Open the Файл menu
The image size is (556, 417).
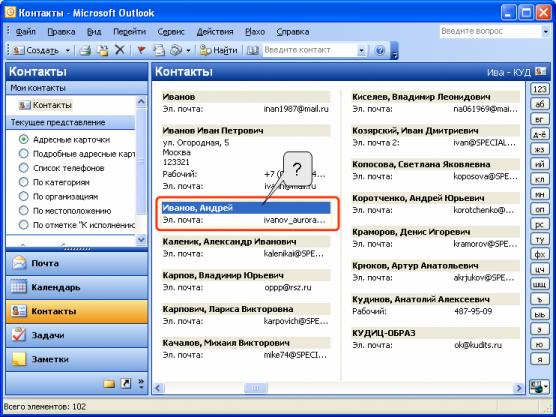pos(26,32)
